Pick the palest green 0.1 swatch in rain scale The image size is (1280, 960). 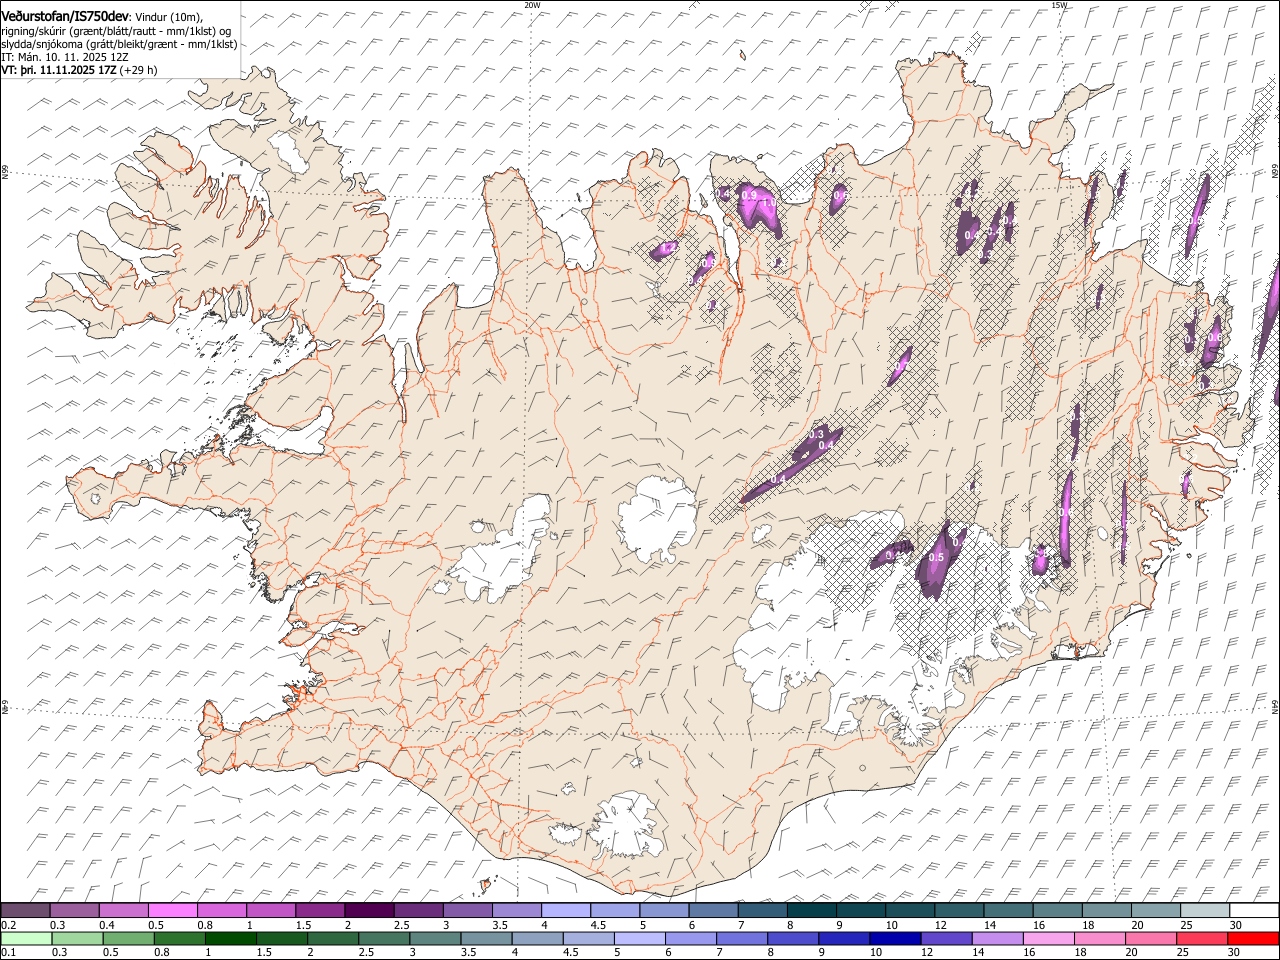[x=26, y=938]
